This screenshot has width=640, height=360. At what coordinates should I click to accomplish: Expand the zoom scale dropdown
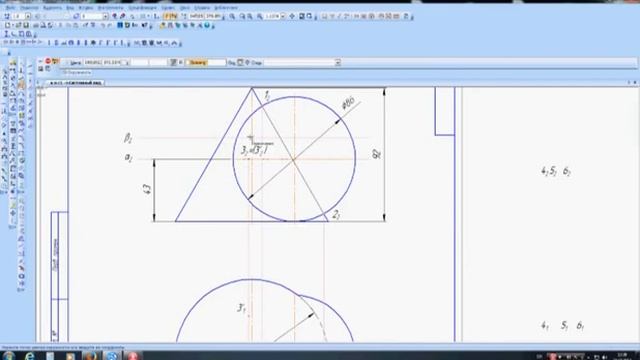point(283,16)
